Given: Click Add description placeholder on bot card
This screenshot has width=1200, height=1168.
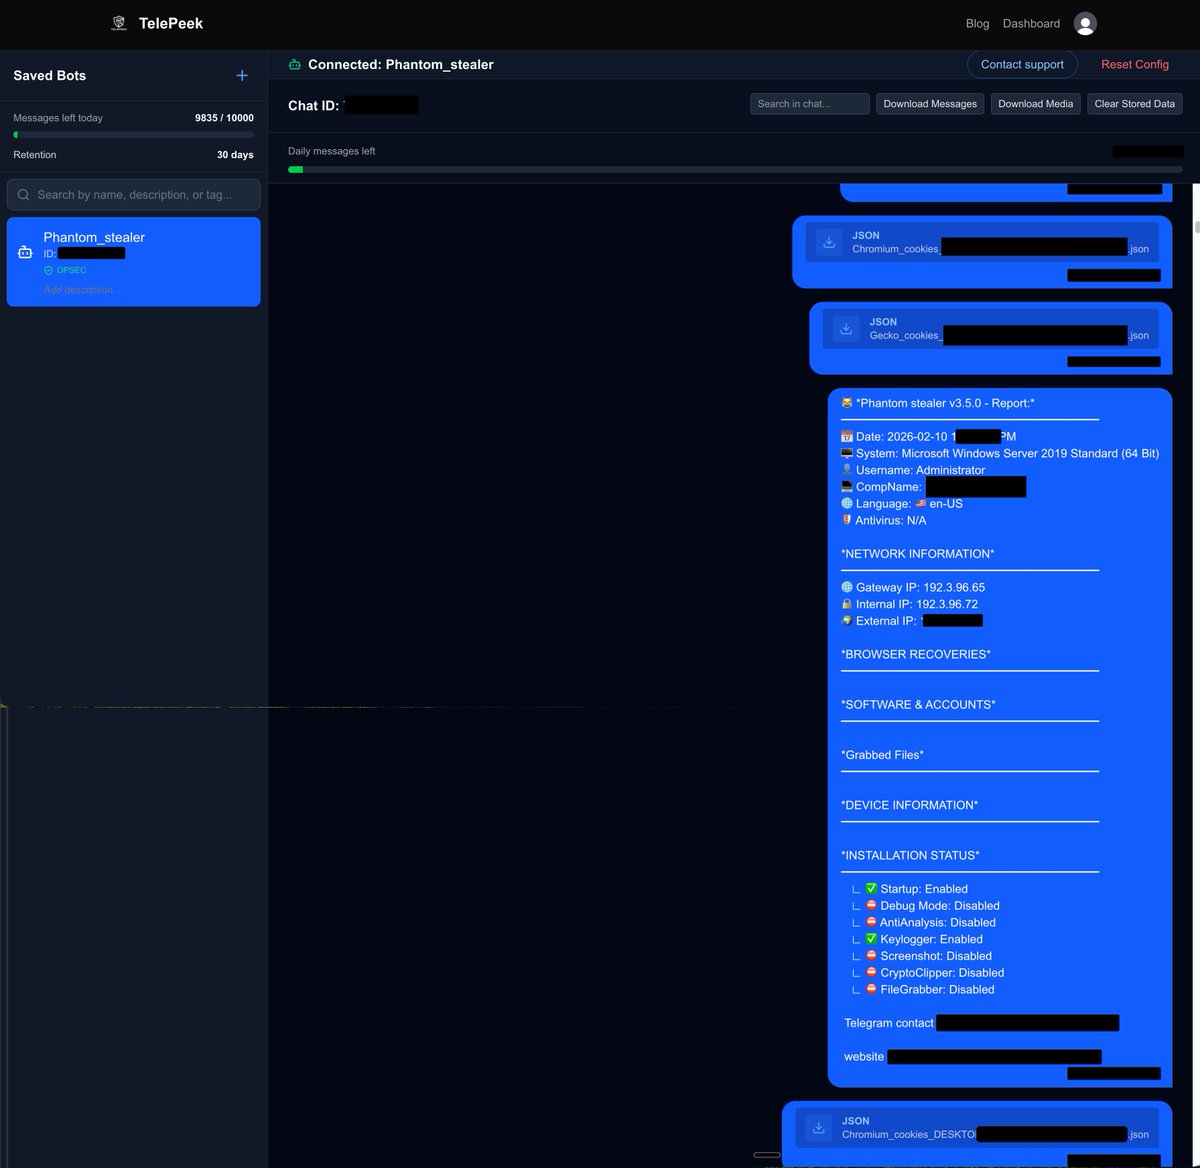Looking at the screenshot, I should (81, 290).
